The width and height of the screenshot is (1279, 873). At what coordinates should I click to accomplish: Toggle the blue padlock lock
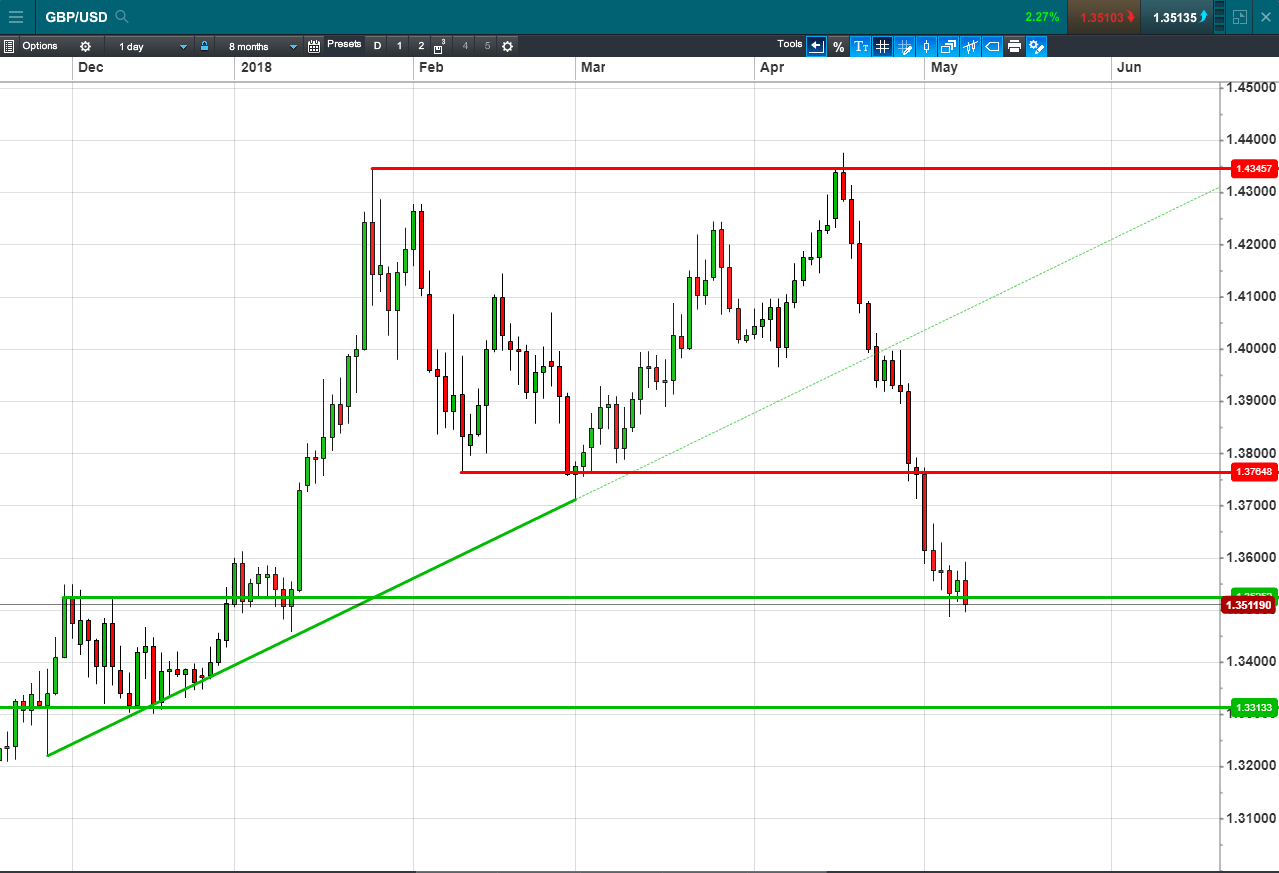205,46
